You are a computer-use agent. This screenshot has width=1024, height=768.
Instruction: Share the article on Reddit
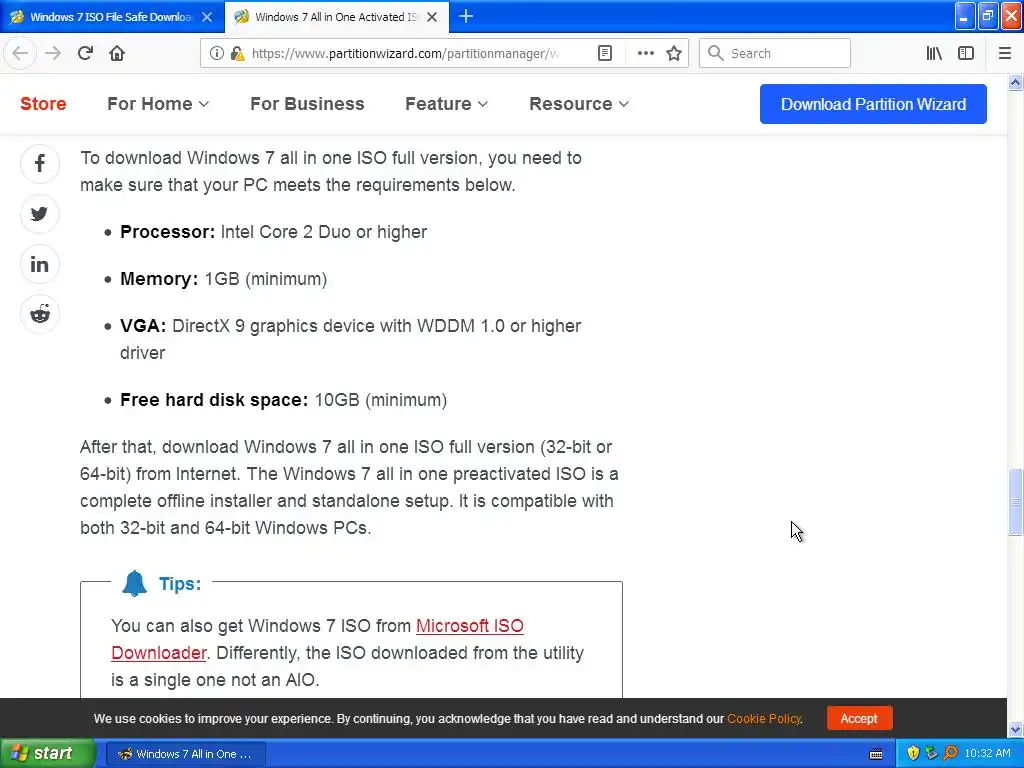40,314
